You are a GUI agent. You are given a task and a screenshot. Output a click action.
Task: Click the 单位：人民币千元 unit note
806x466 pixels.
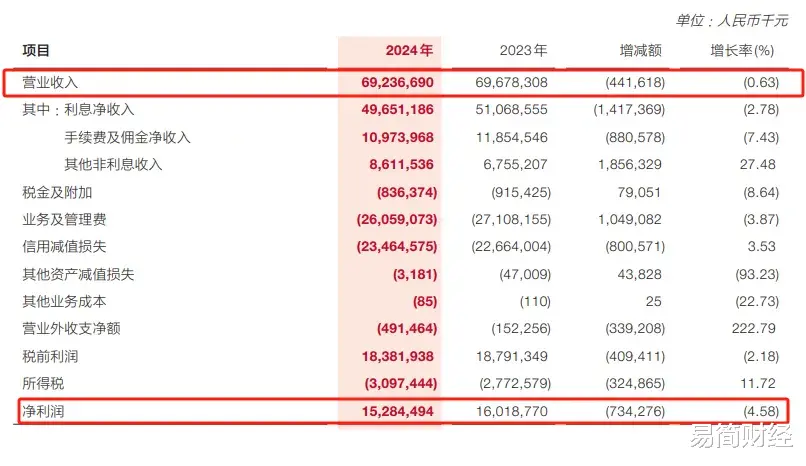(732, 19)
